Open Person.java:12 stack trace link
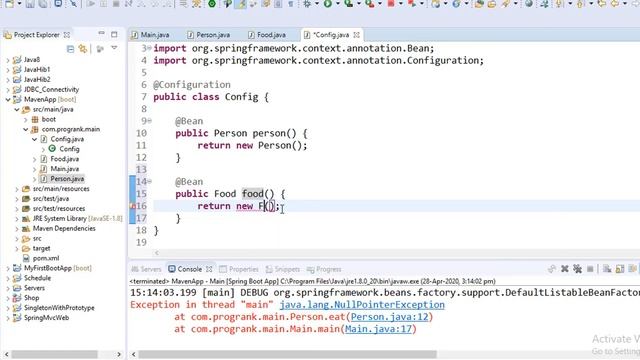The width and height of the screenshot is (640, 360). click(389, 317)
